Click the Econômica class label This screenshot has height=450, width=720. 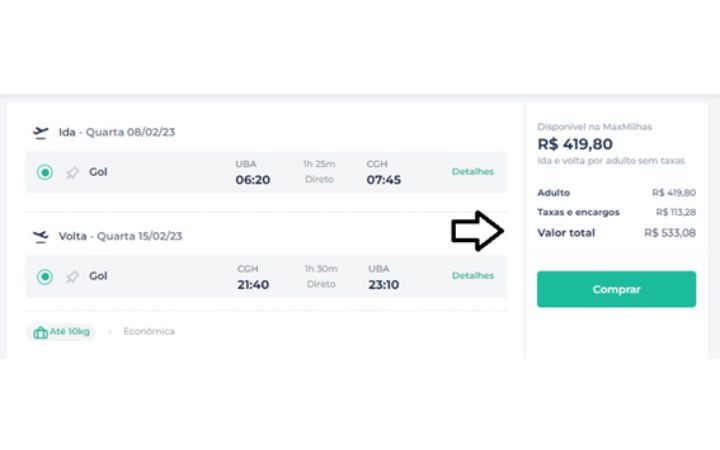[x=149, y=332]
